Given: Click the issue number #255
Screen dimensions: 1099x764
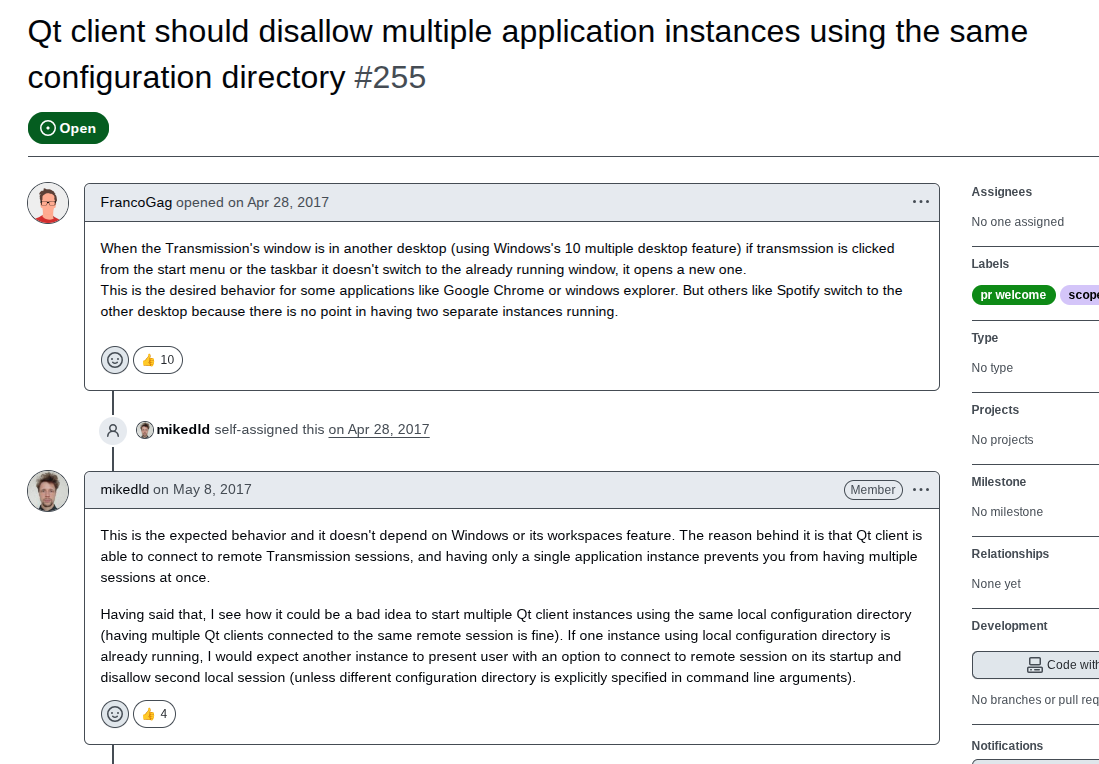Looking at the screenshot, I should [390, 78].
